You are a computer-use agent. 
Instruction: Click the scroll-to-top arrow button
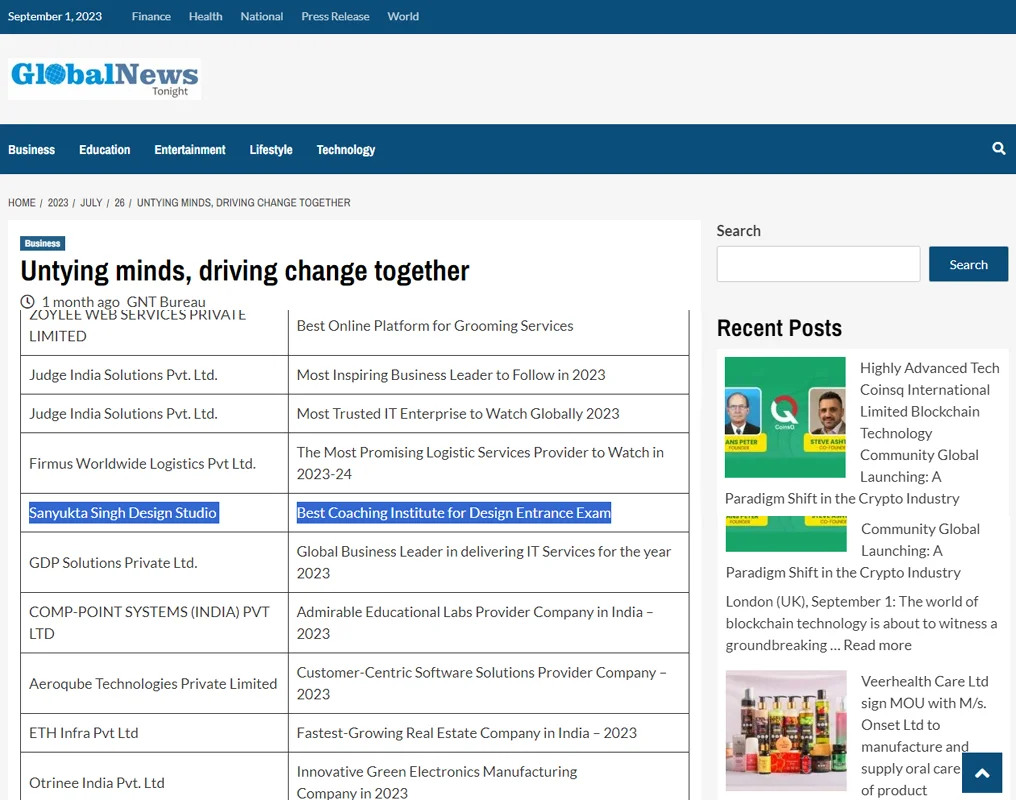coord(981,772)
